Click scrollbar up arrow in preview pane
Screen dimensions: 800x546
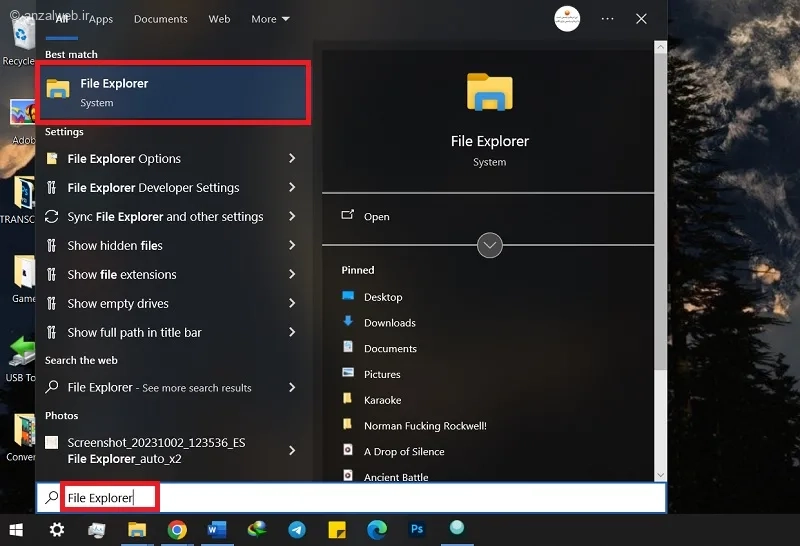[x=660, y=47]
